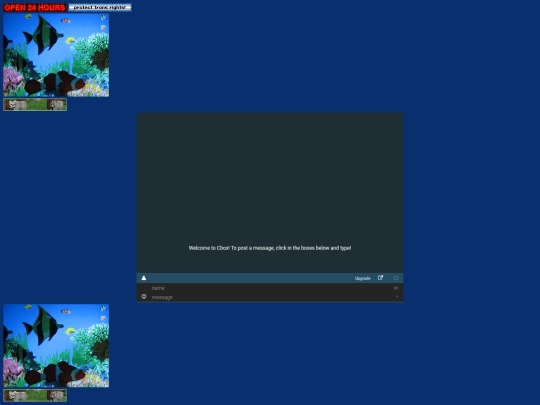Click the Welcome to Cbox message text

(x=270, y=248)
